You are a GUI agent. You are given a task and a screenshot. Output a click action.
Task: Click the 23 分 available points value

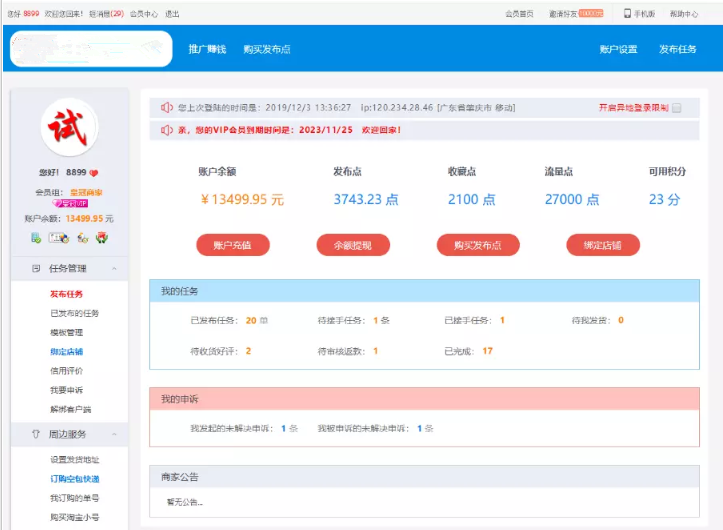pyautogui.click(x=664, y=199)
